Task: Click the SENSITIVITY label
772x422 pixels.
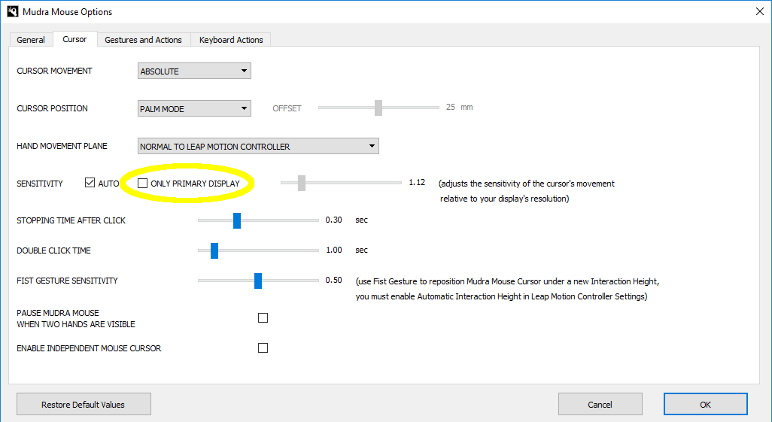Action: point(40,184)
